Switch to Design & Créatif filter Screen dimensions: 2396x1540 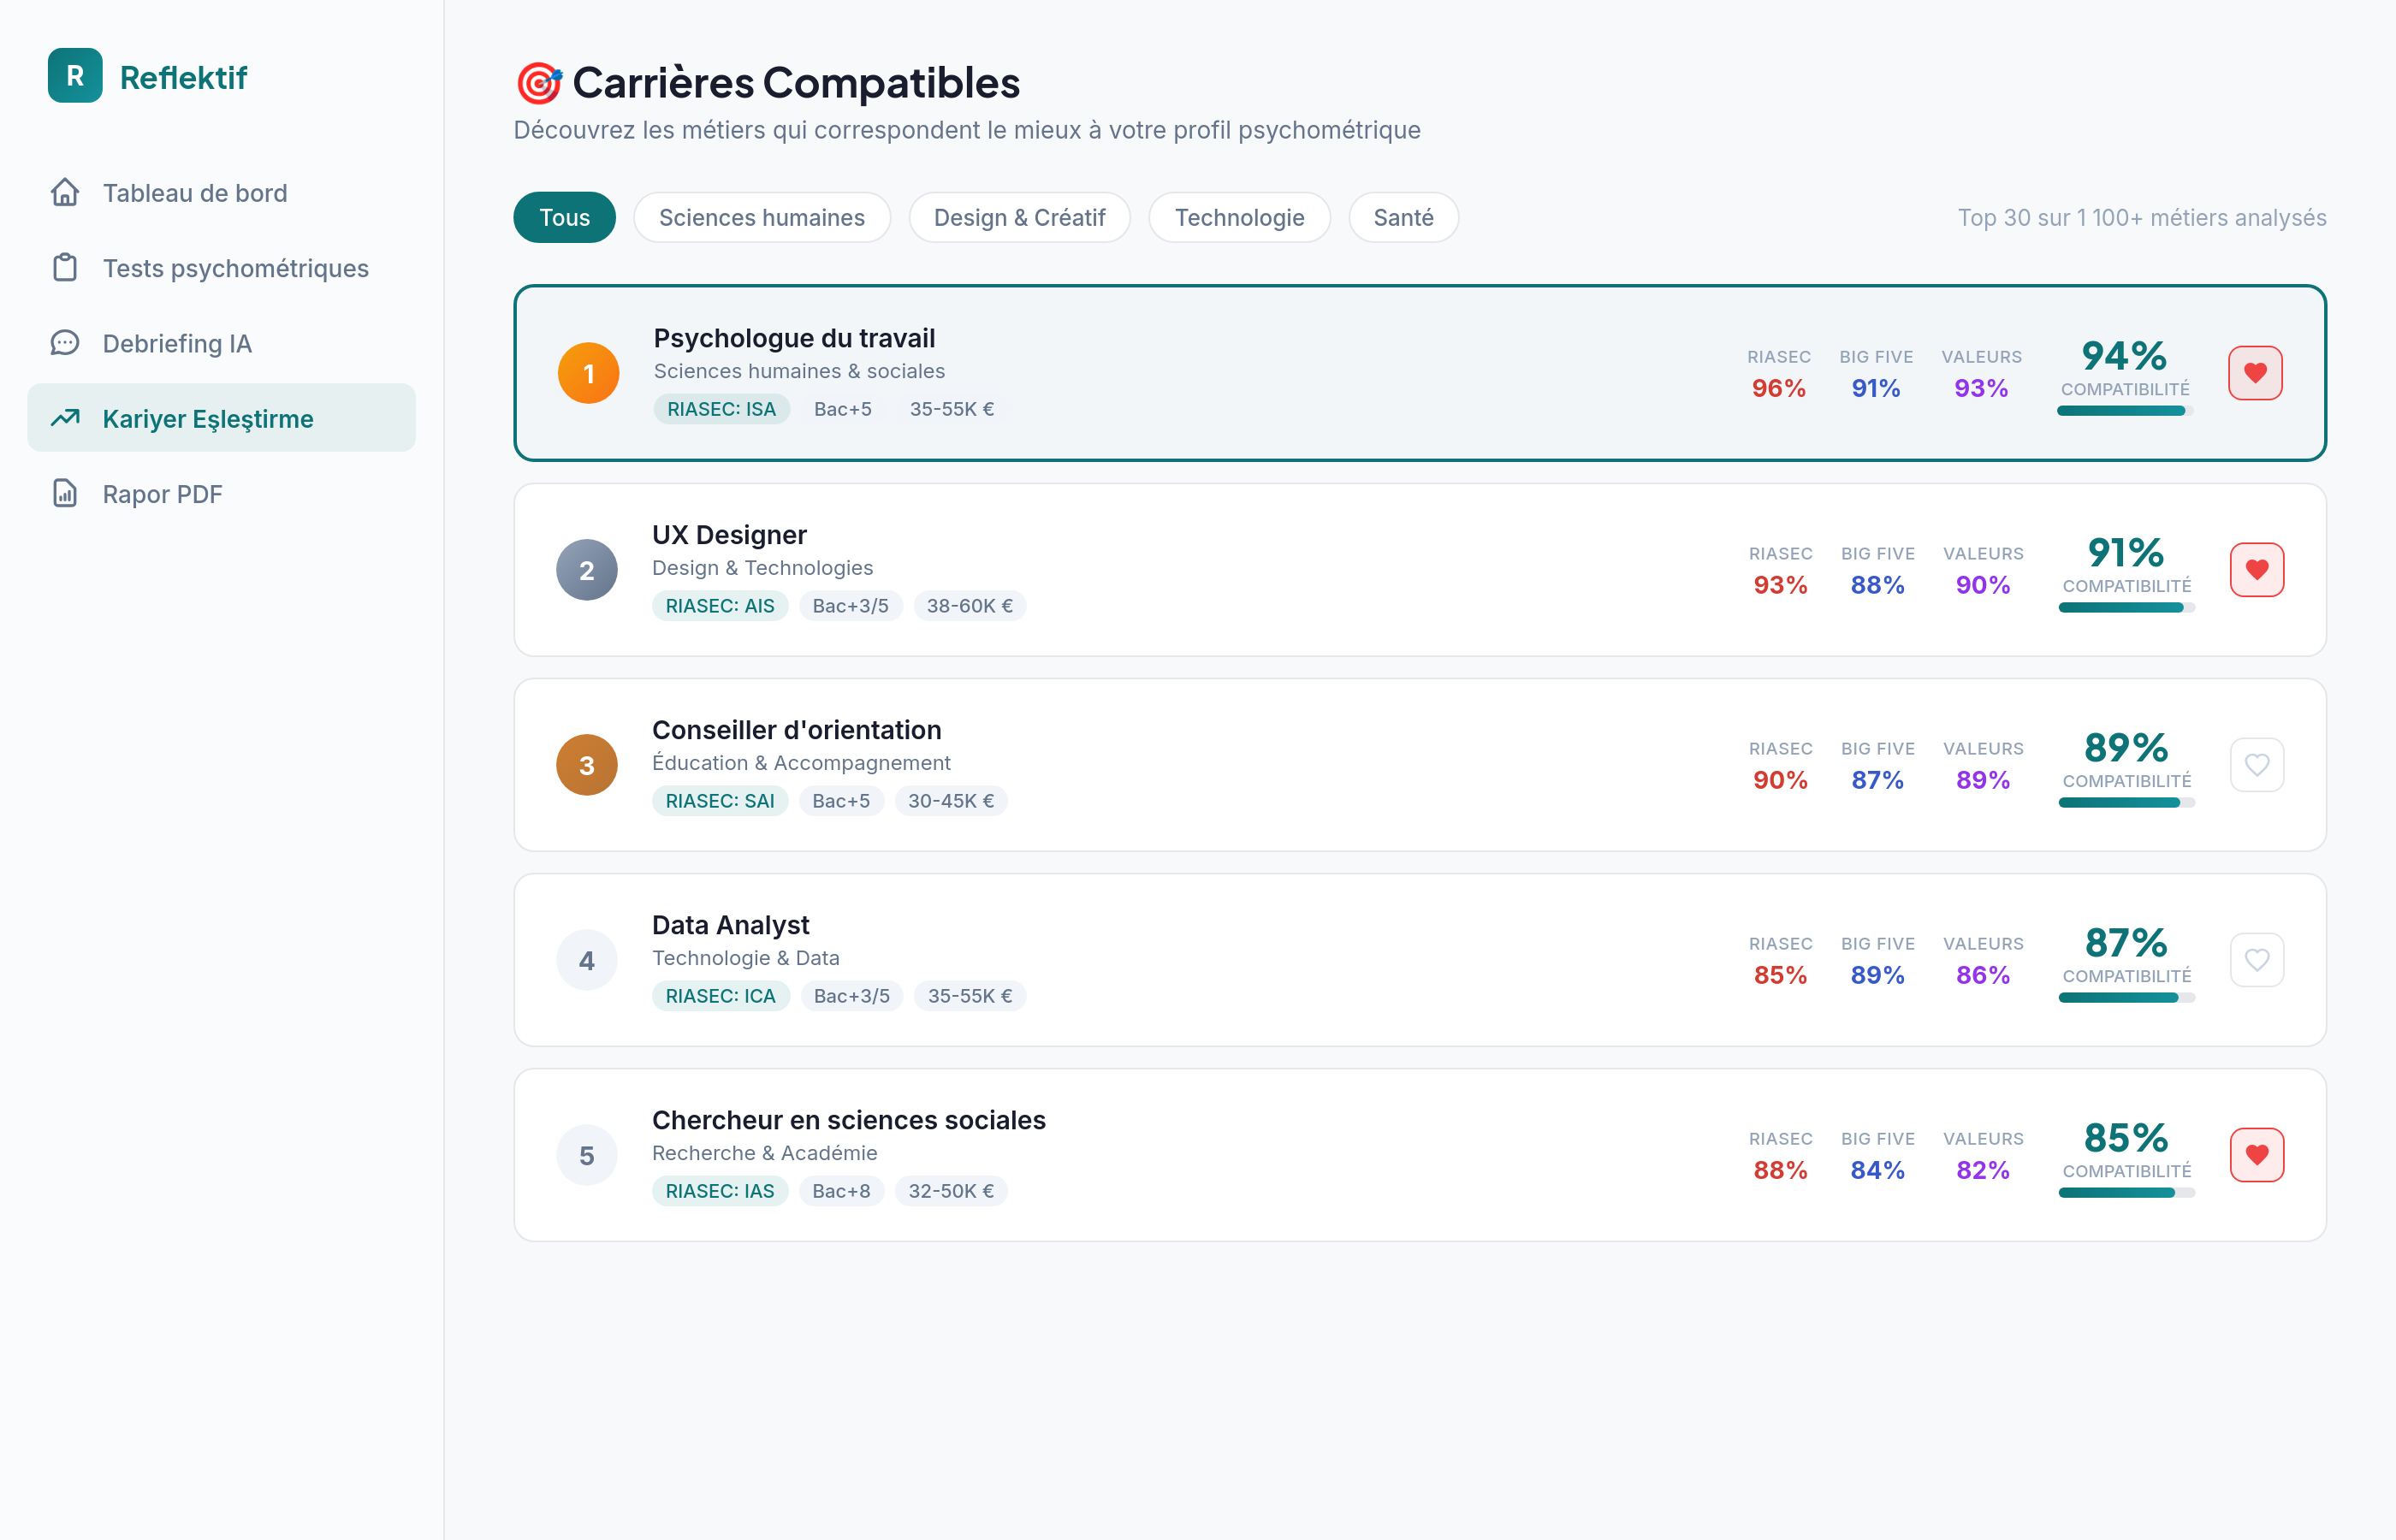1019,217
